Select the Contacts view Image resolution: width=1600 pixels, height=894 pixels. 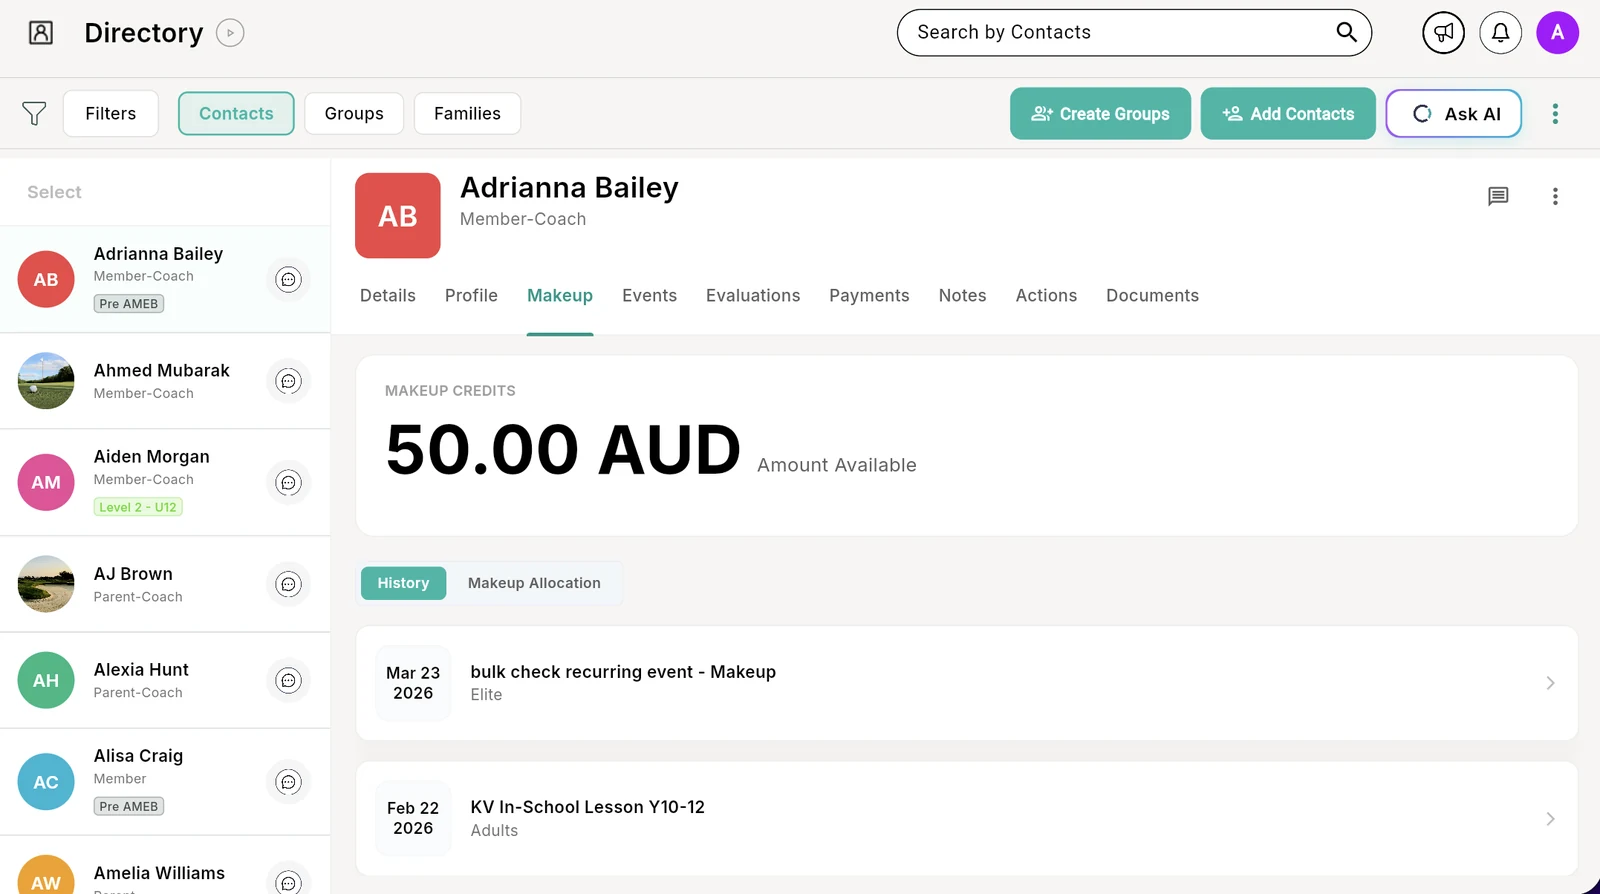(236, 114)
